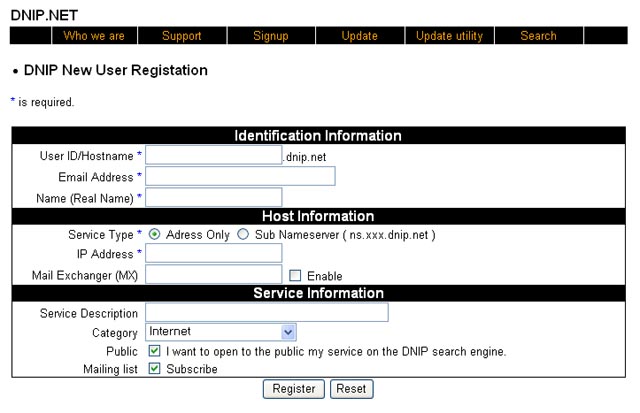Open the Update navigation item
The width and height of the screenshot is (640, 413).
360,36
